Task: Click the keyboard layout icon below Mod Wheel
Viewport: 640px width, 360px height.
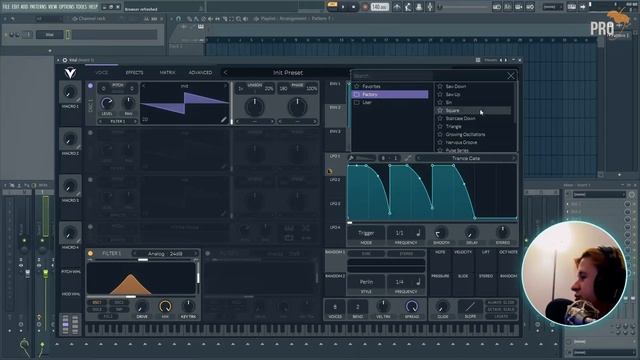Action: click(70, 324)
